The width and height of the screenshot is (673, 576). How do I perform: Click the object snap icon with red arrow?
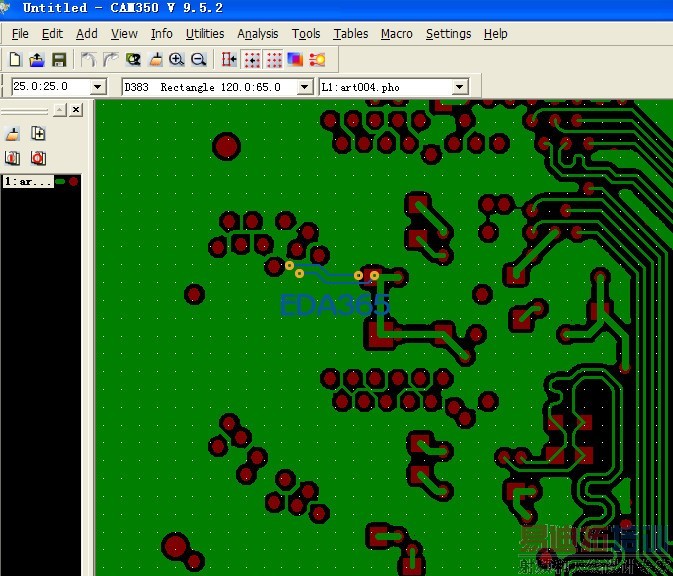point(229,59)
